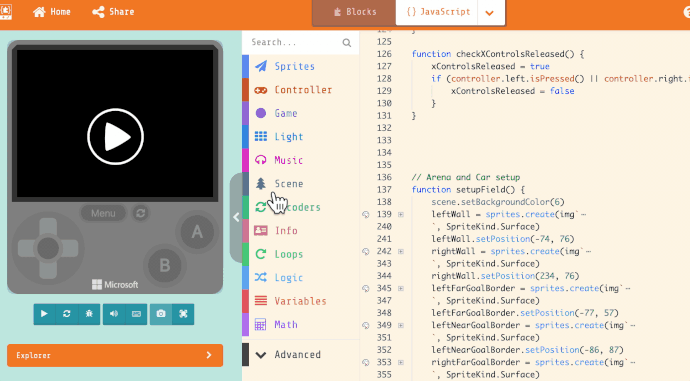Expand the Explorer panel

pos(115,355)
